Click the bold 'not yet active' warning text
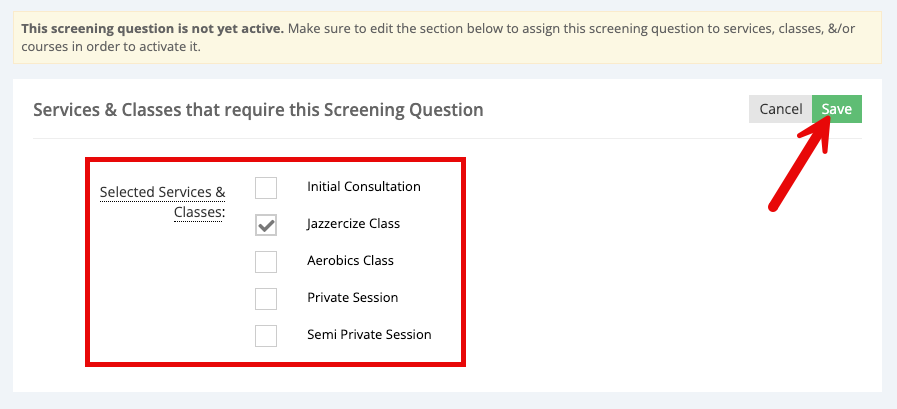Screen dimensions: 897x409 pos(153,29)
